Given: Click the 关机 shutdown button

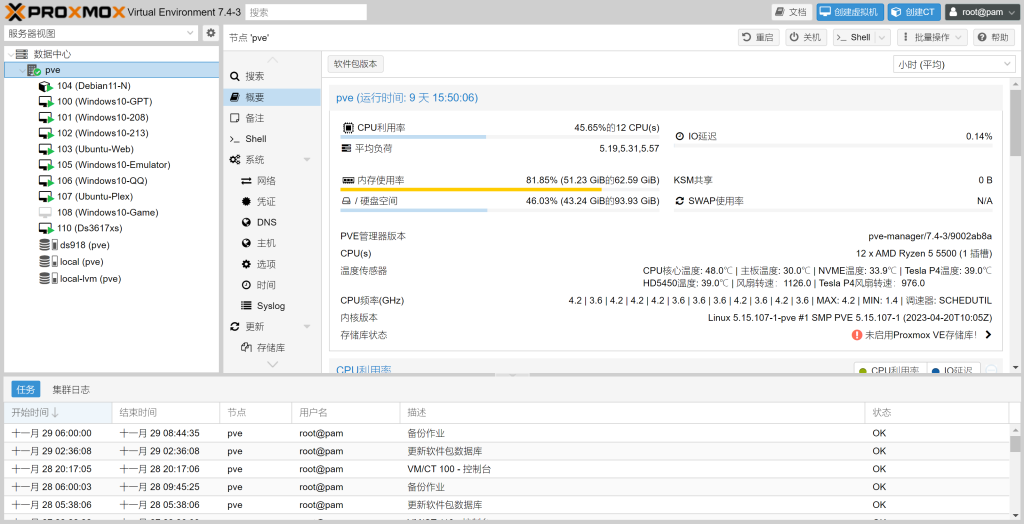Looking at the screenshot, I should pos(807,37).
